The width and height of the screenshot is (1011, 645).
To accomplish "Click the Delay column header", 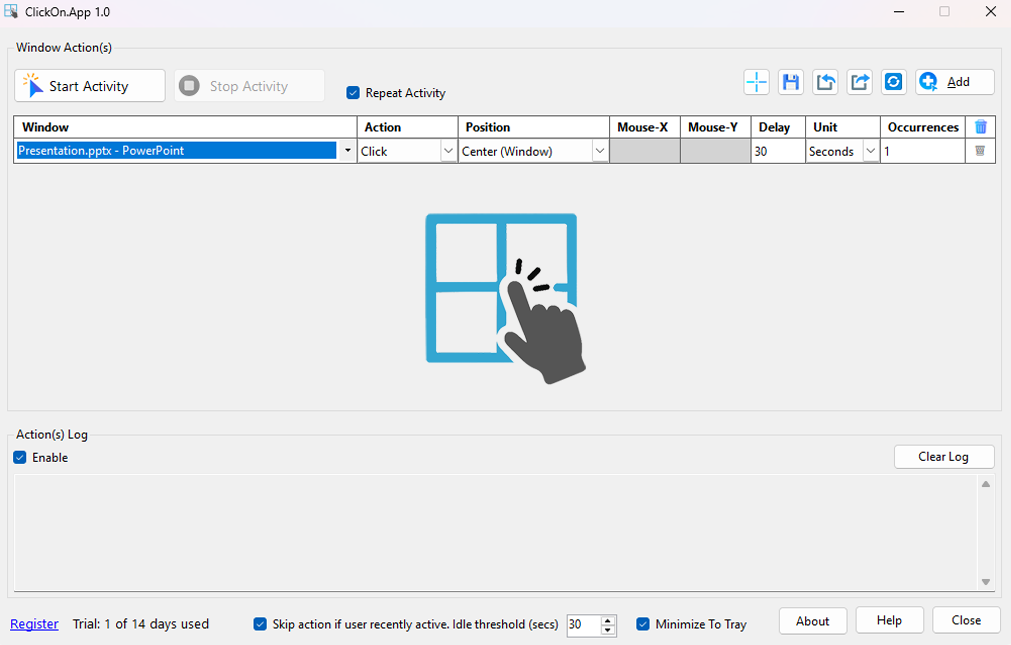I will (778, 127).
